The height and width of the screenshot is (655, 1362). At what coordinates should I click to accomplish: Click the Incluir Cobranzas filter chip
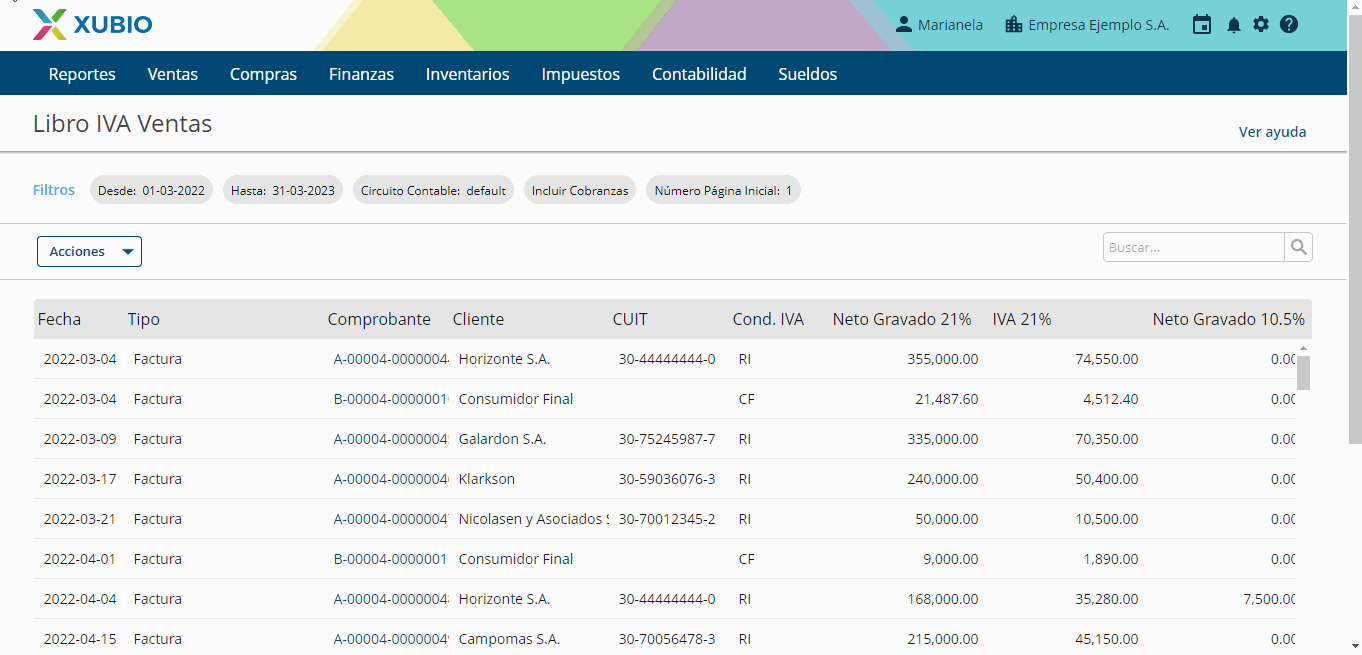[x=580, y=190]
